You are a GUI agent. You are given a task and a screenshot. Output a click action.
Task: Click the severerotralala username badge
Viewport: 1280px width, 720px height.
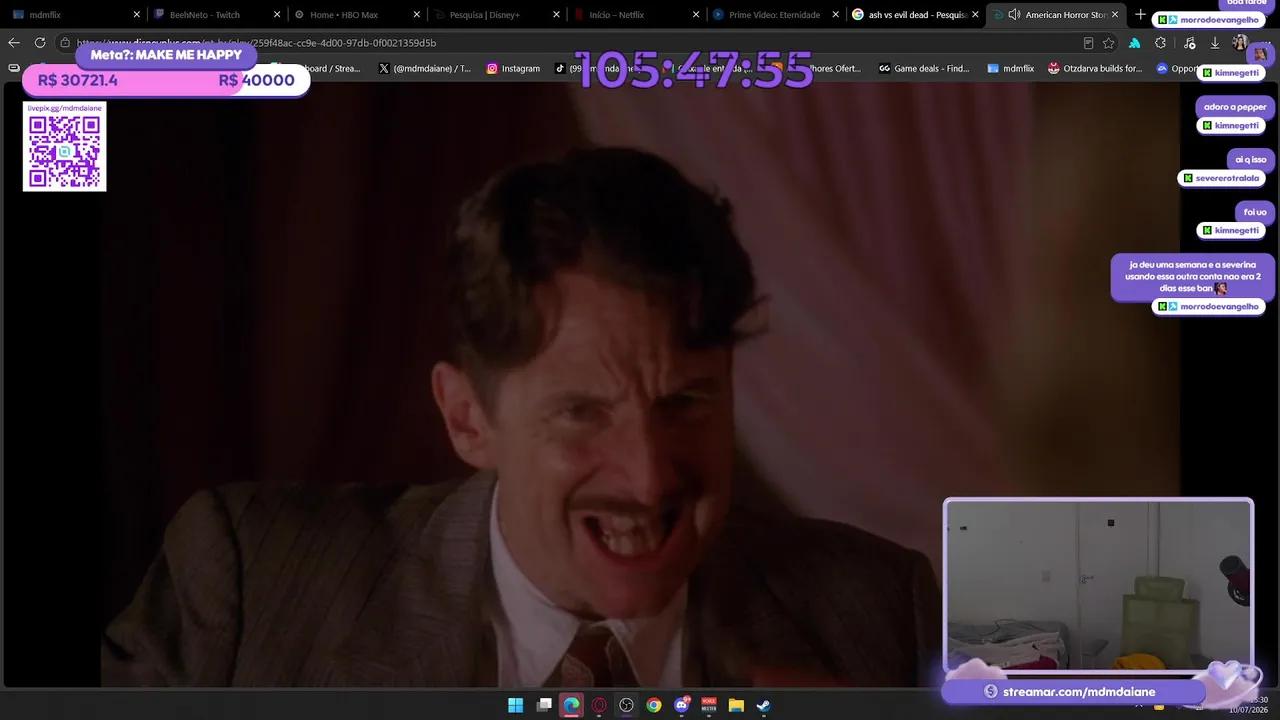pyautogui.click(x=1221, y=178)
